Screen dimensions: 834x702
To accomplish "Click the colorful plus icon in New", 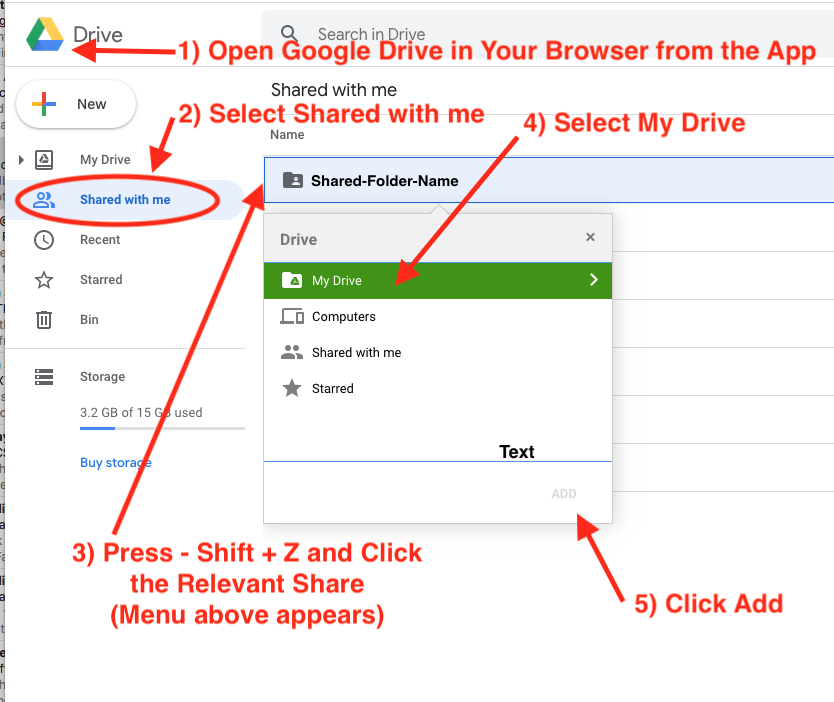I will point(44,104).
